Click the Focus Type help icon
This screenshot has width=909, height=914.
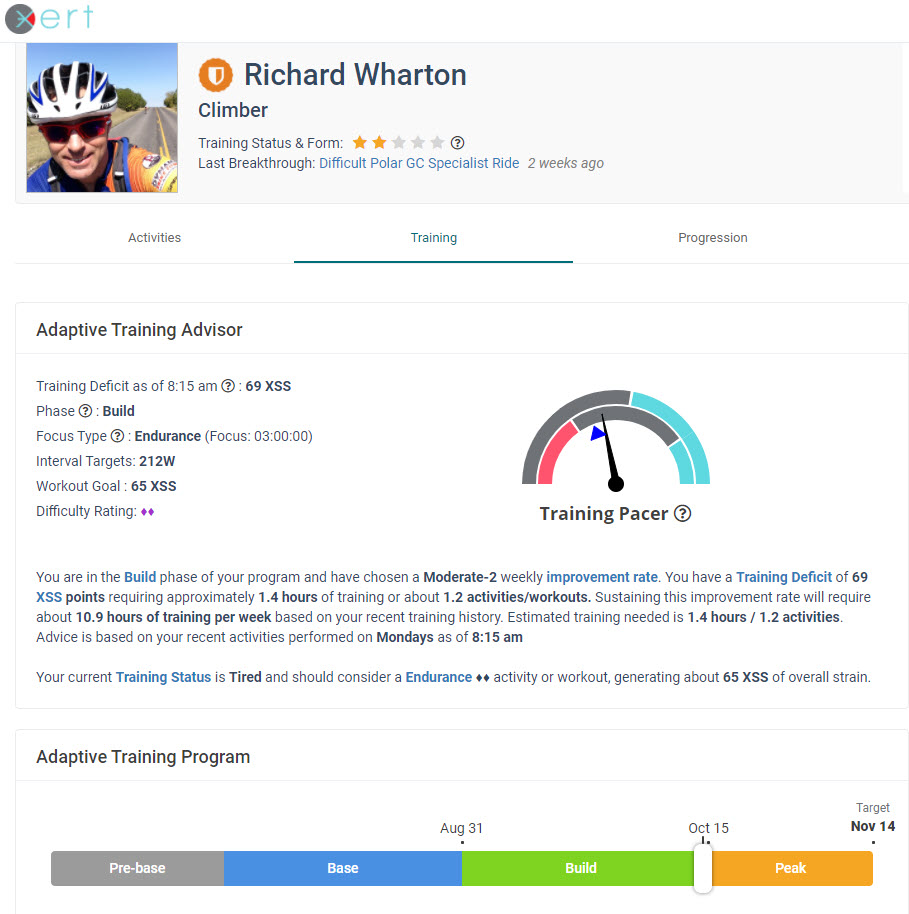117,436
